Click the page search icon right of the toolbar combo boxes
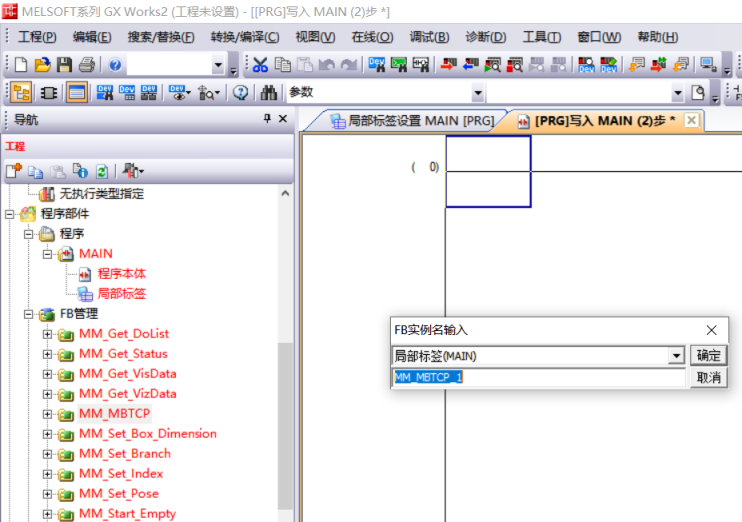742x522 pixels. 698,92
